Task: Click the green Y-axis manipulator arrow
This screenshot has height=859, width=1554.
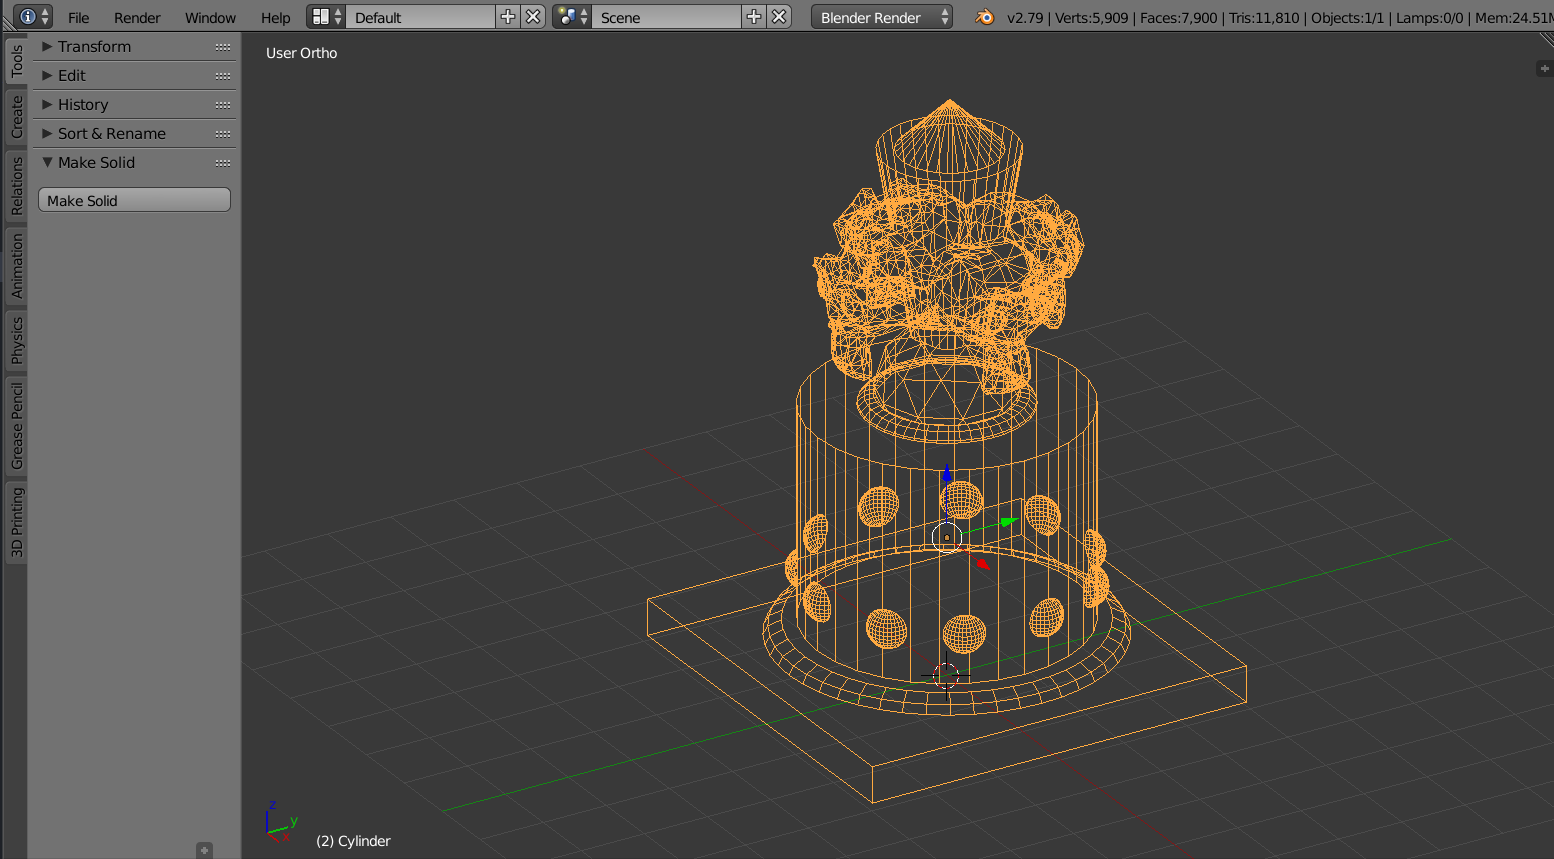Action: pos(1009,521)
